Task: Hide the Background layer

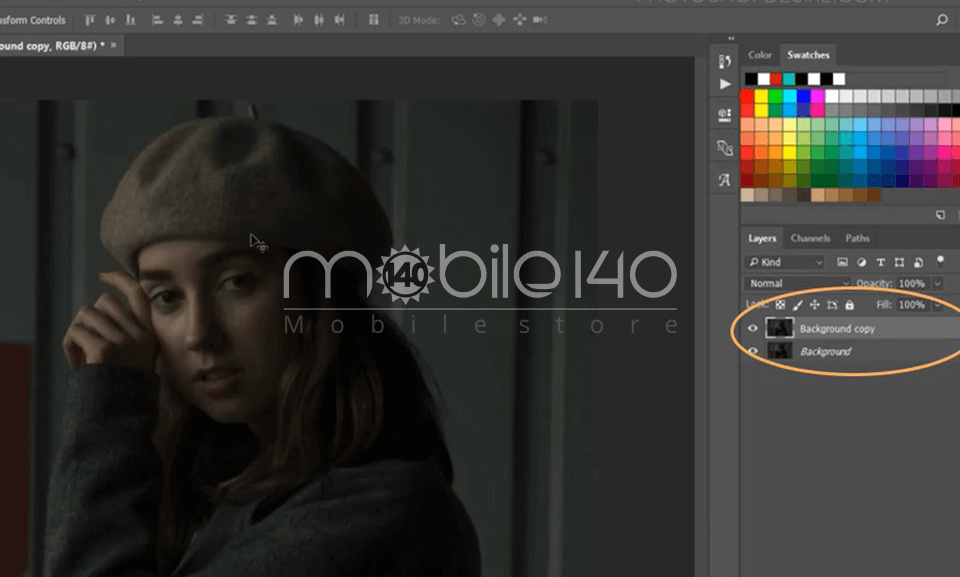Action: click(752, 351)
